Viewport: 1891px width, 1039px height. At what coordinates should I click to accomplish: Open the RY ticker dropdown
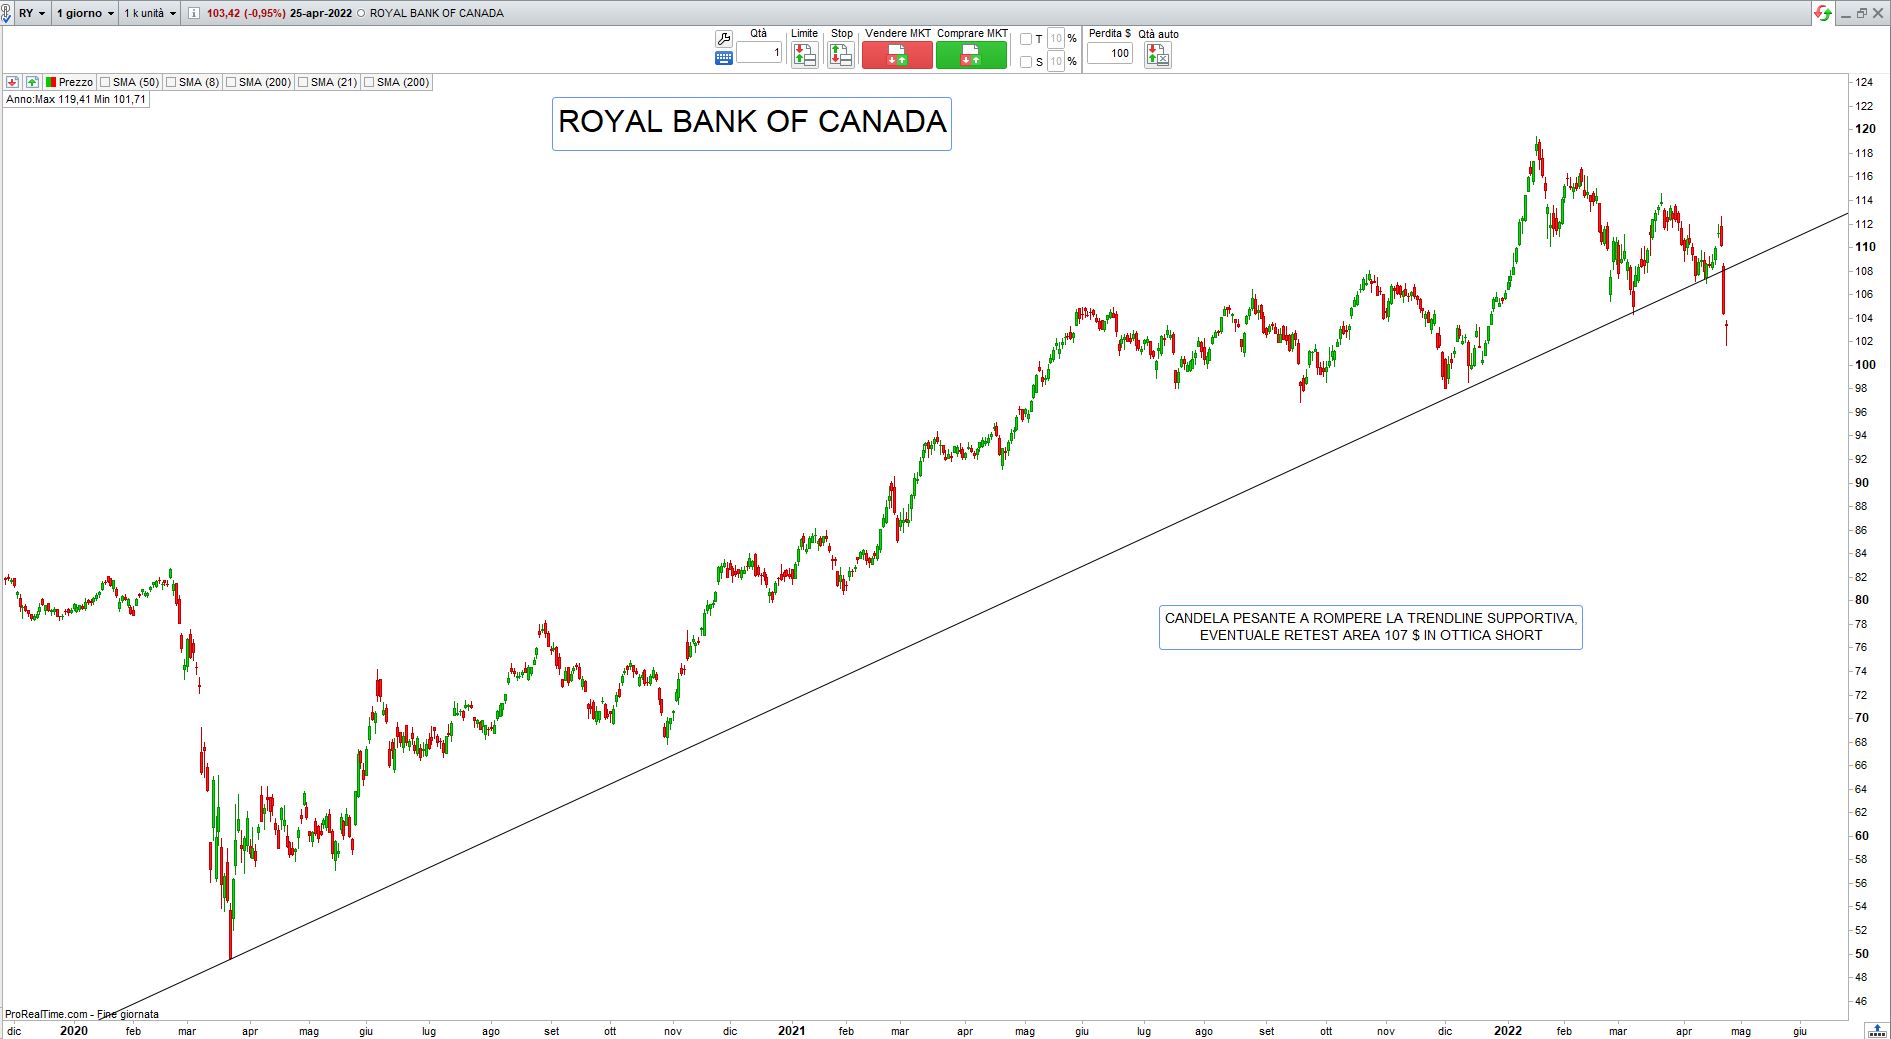coord(31,13)
